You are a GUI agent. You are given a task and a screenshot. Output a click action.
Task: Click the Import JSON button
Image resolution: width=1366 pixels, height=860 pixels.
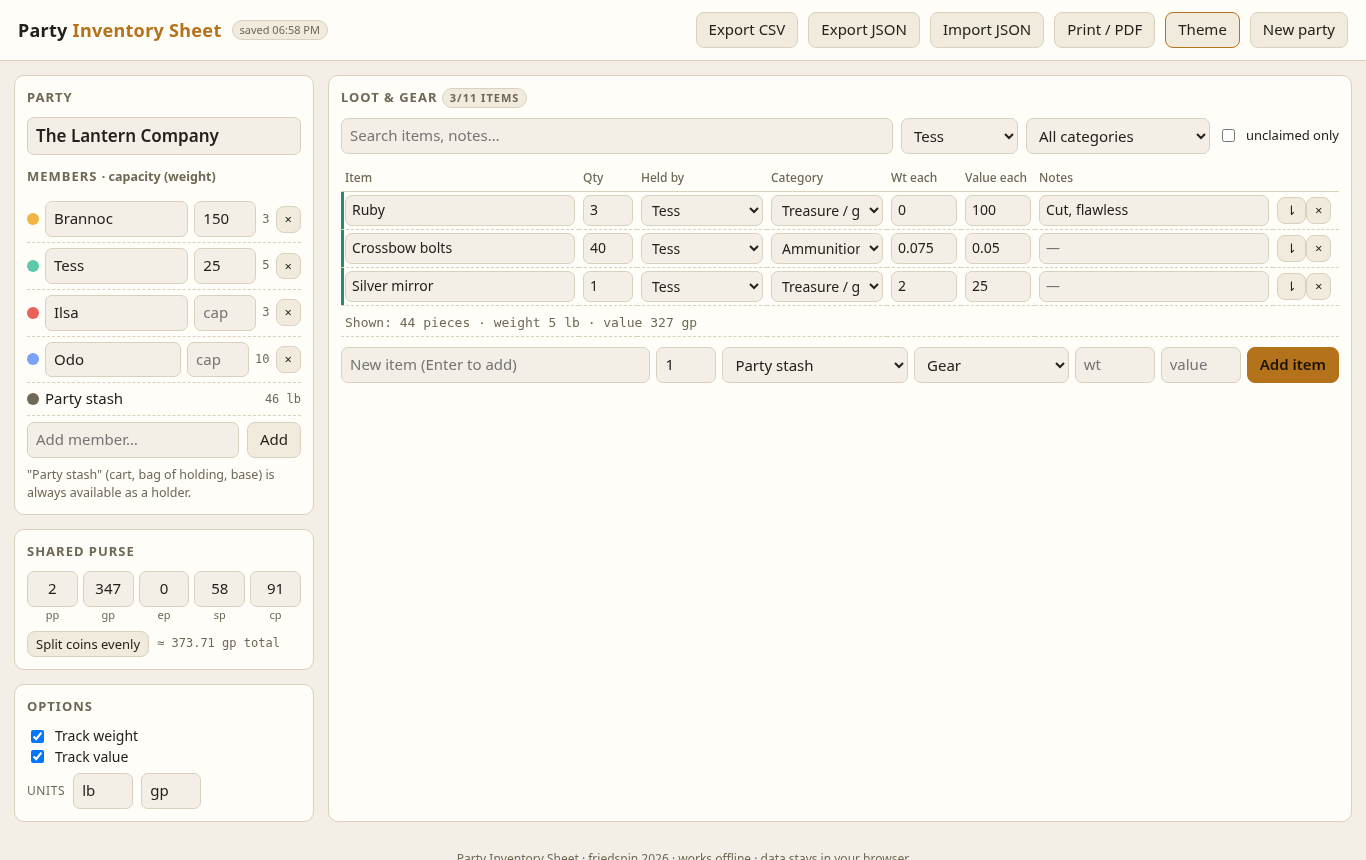(x=987, y=30)
